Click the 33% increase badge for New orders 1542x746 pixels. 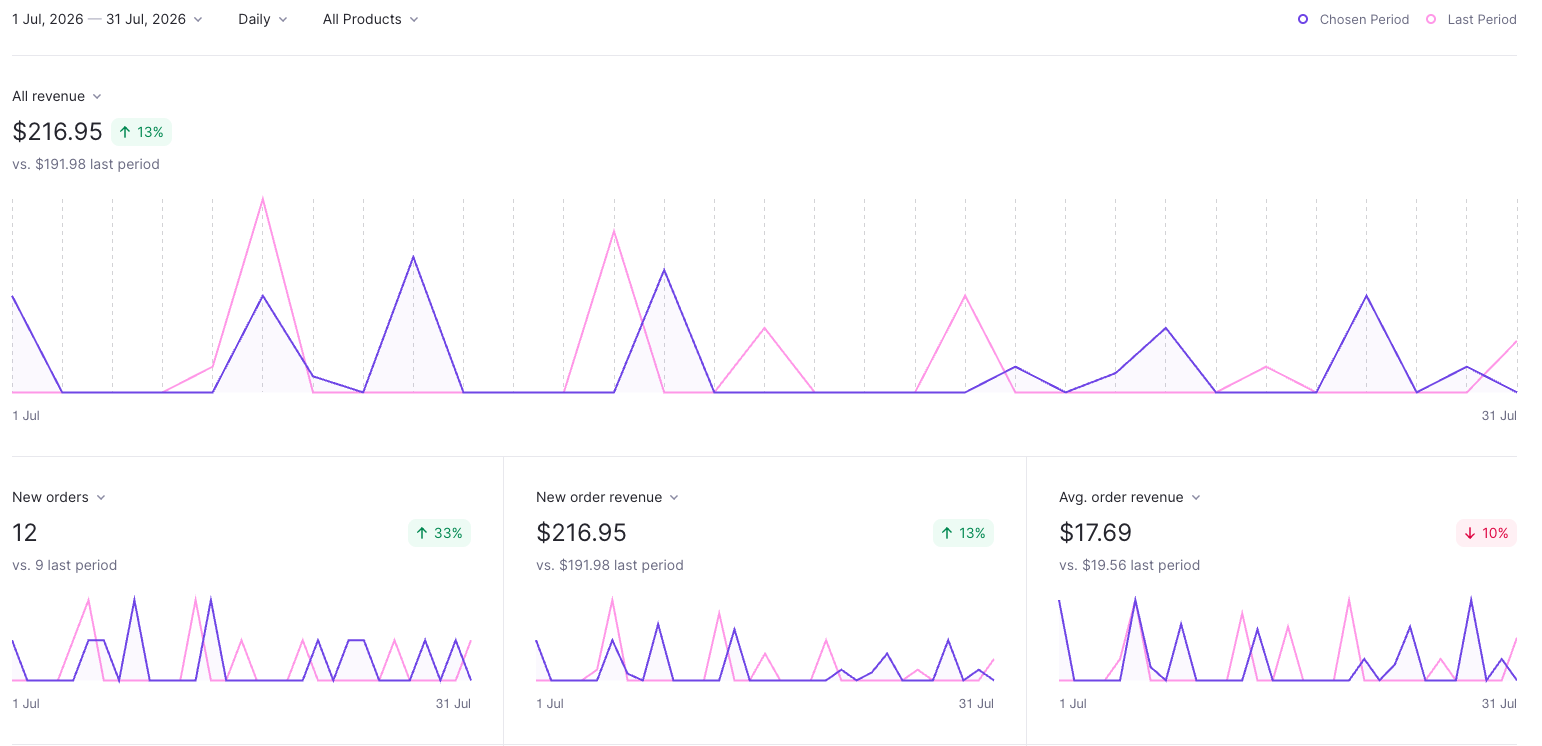pos(439,533)
